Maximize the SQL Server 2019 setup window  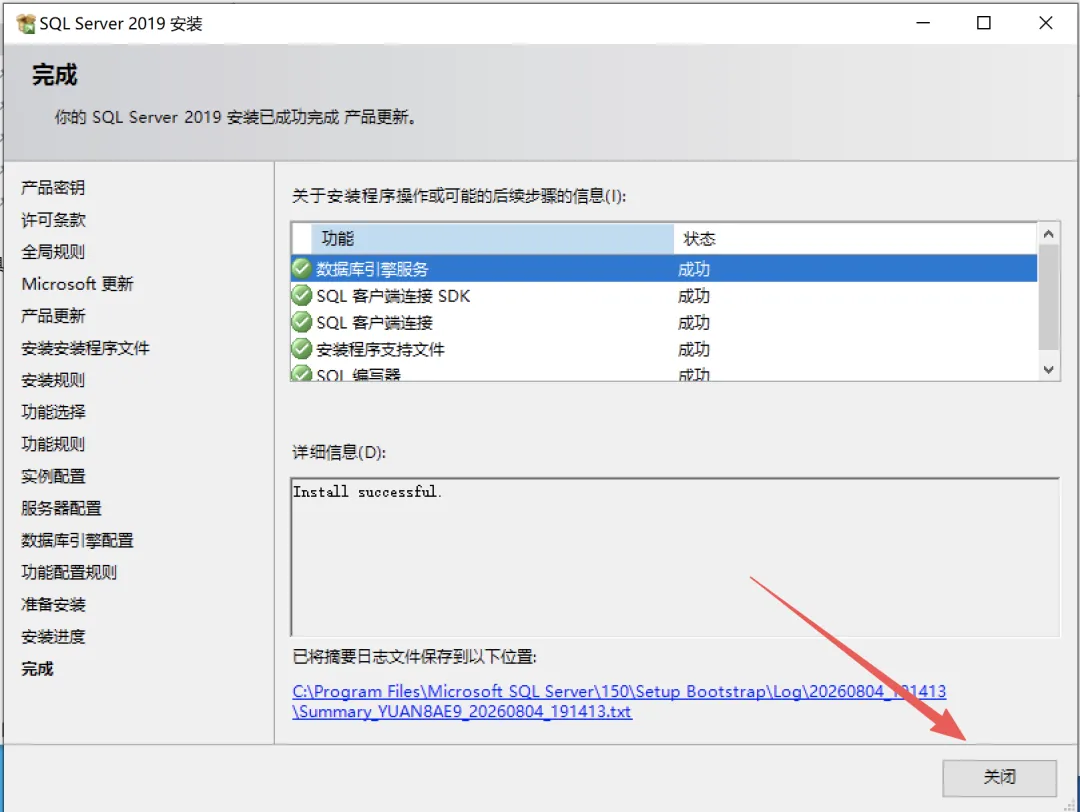984,23
